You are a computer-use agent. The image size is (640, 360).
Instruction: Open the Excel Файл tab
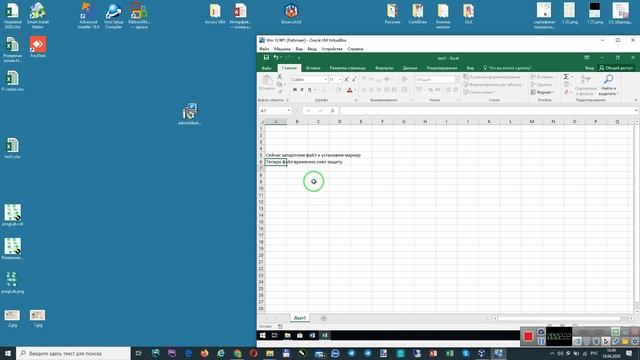(267, 68)
